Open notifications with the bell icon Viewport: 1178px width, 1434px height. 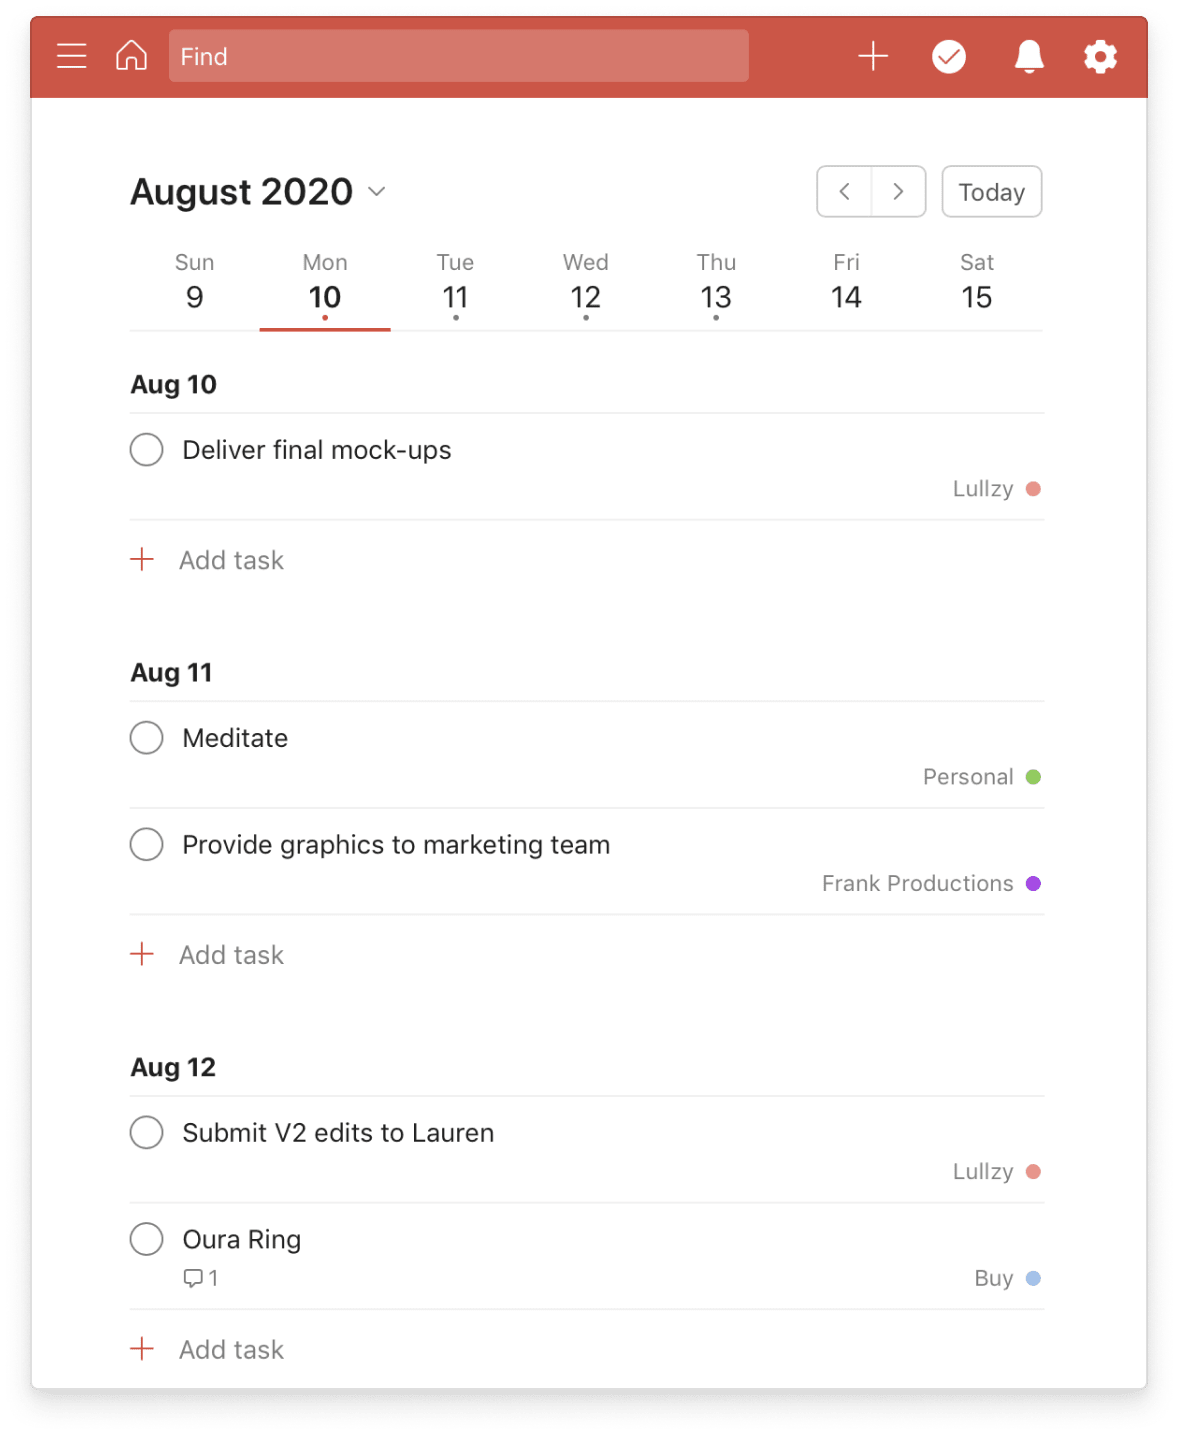pos(1027,56)
